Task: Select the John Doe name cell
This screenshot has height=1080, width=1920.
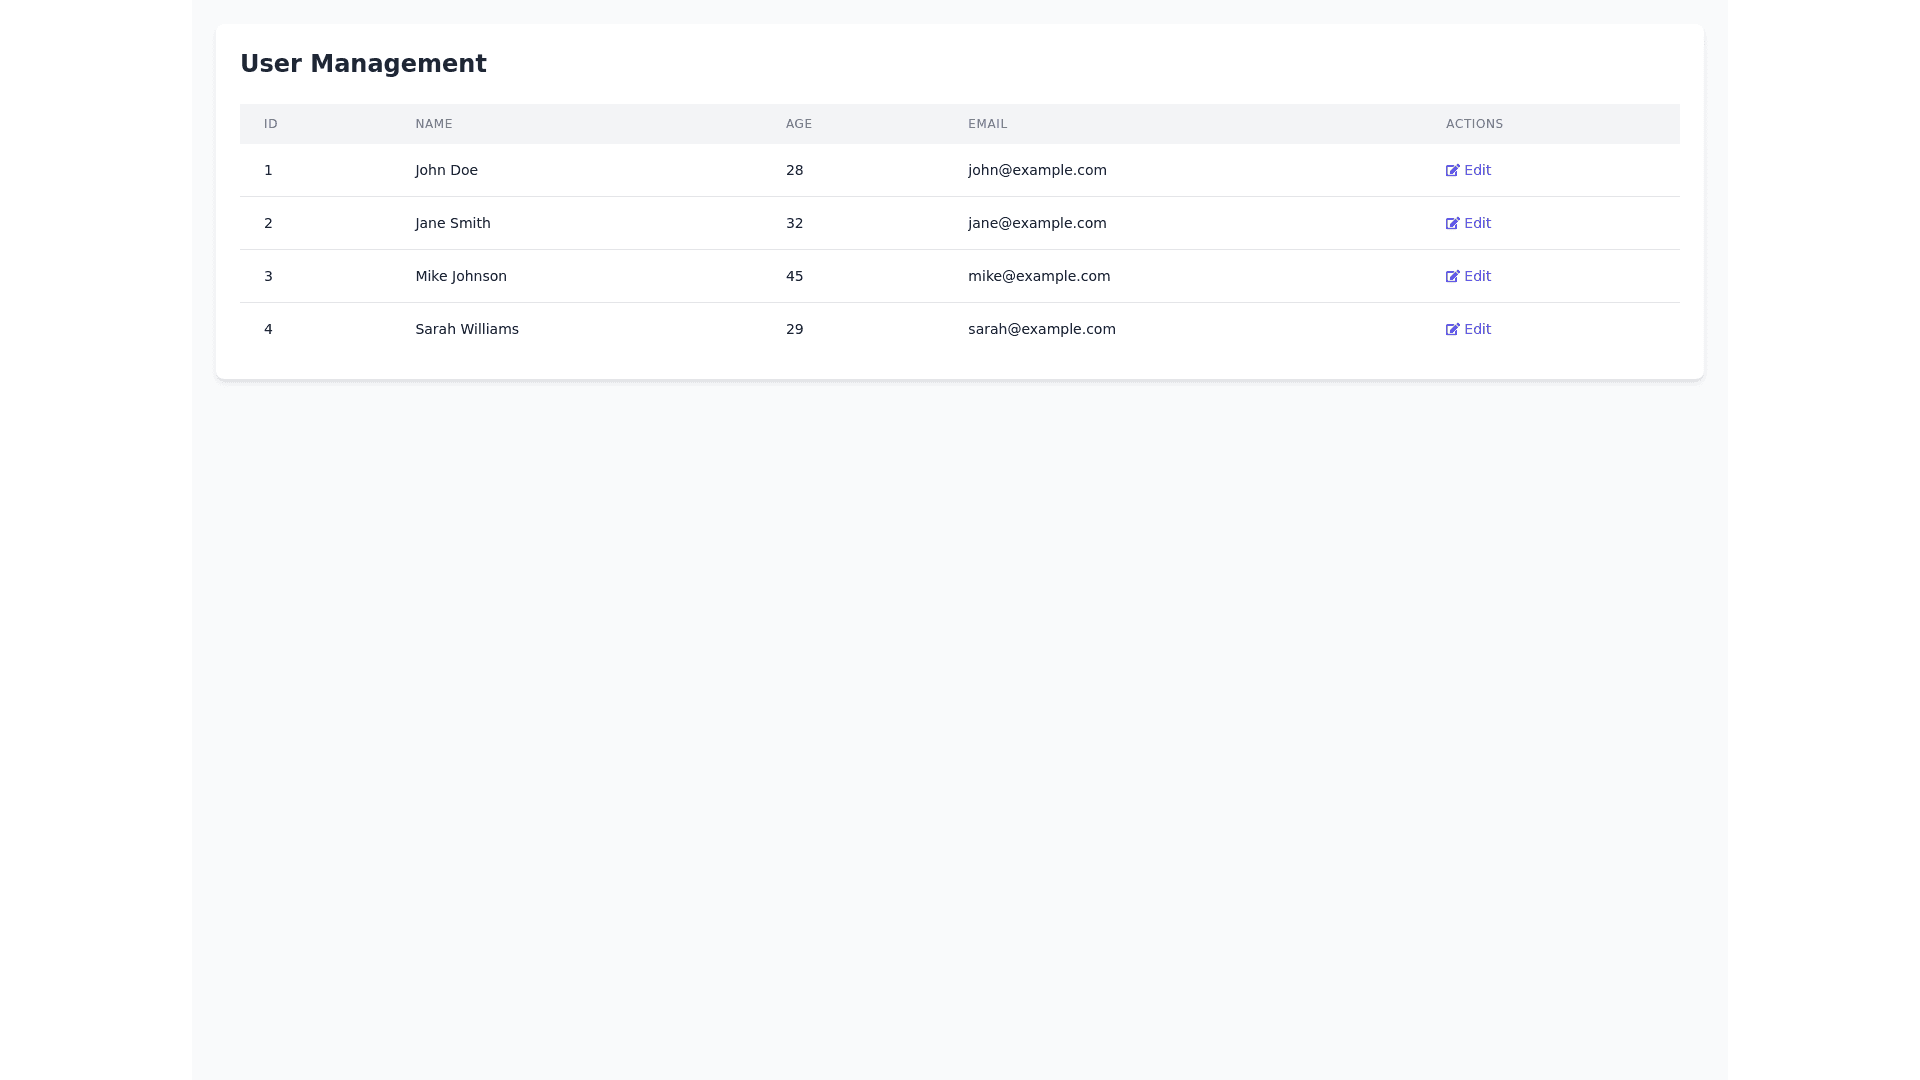Action: 446,170
